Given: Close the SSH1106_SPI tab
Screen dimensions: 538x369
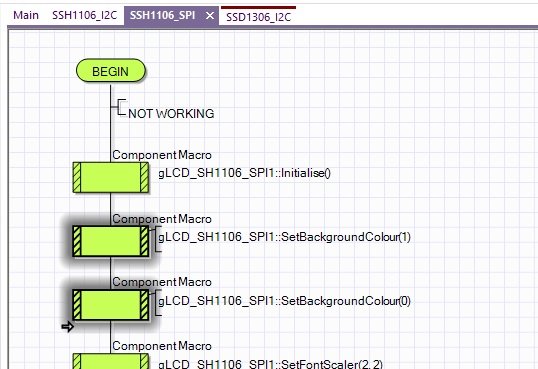Looking at the screenshot, I should [x=210, y=16].
